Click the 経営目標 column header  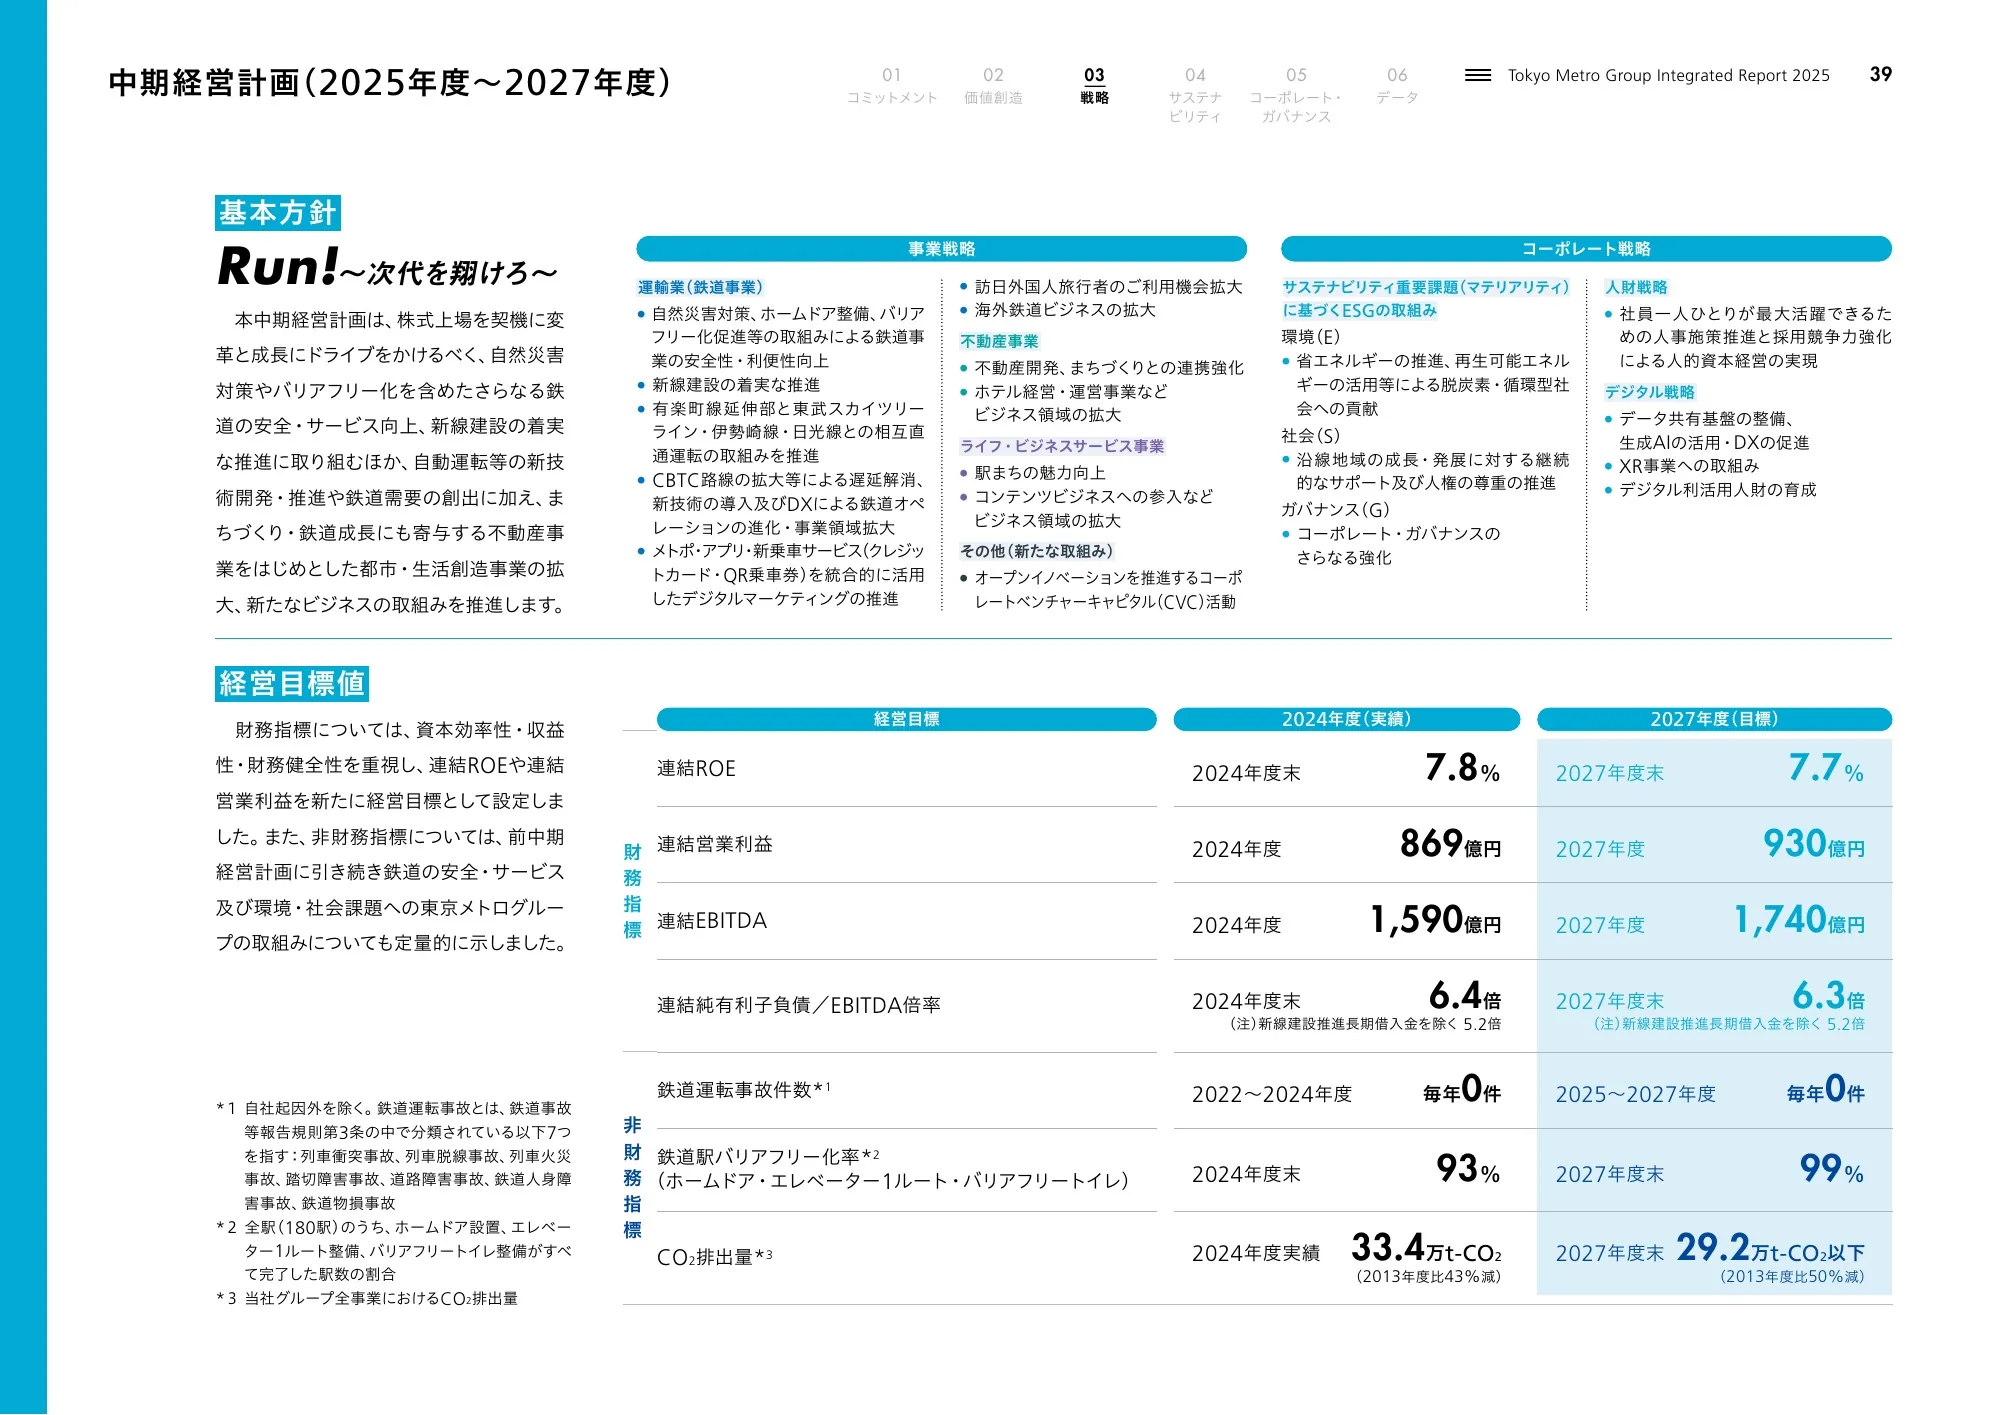click(906, 719)
